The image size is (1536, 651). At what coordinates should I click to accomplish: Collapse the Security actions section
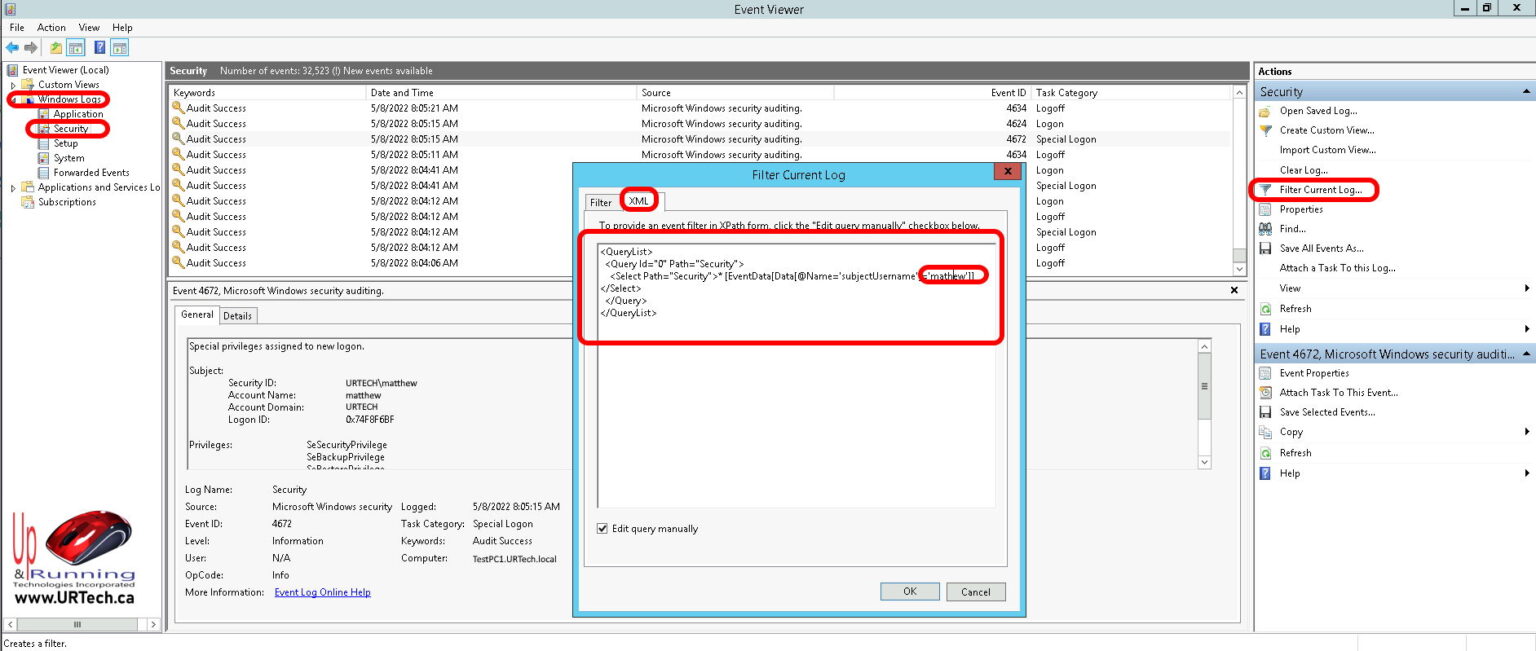(x=1526, y=92)
